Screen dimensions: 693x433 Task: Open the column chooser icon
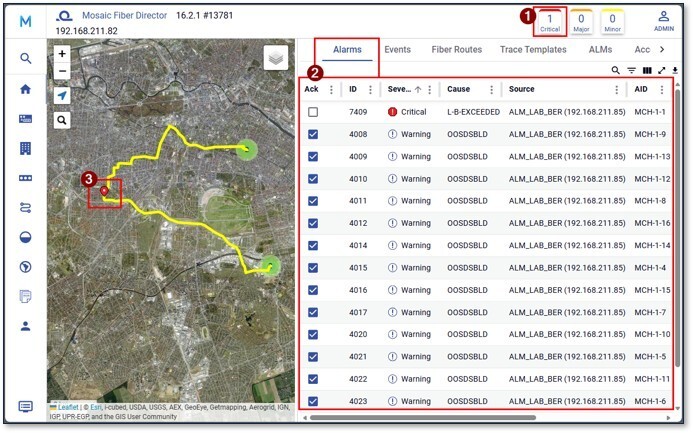click(x=647, y=70)
